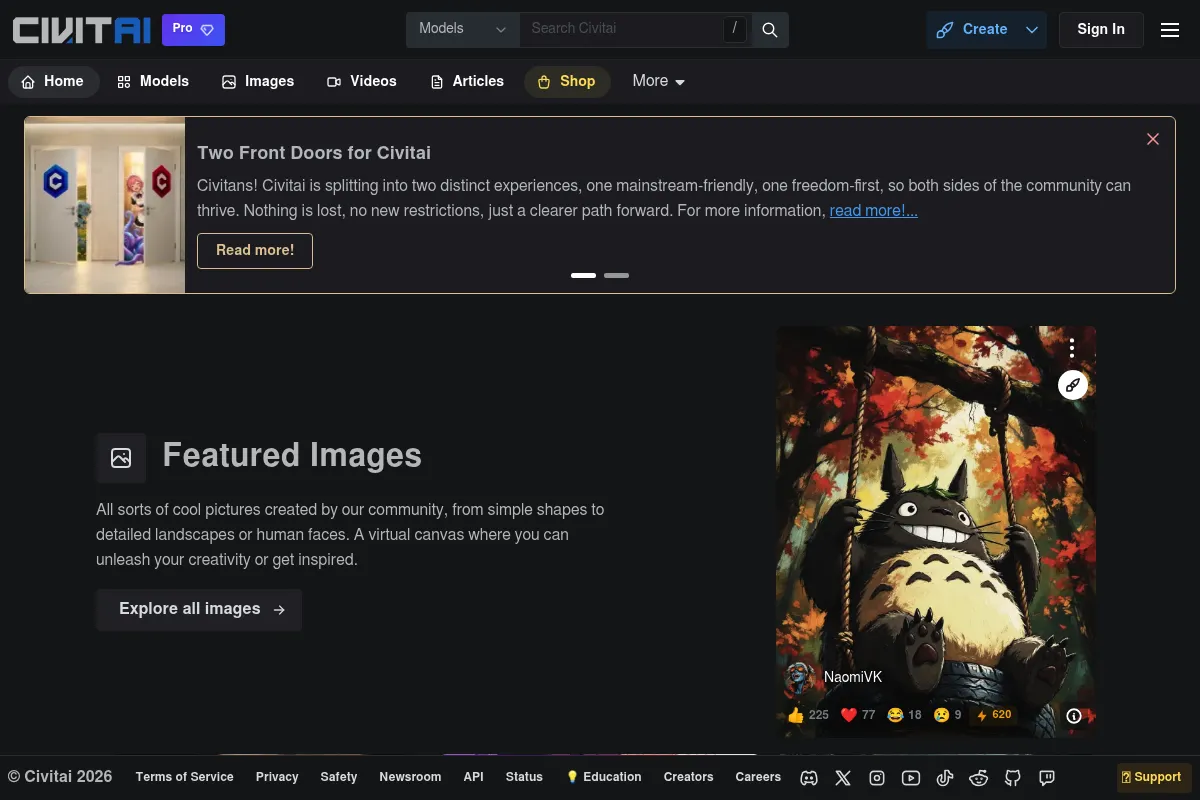
Task: Click the Featured Images section icon
Action: coord(121,458)
